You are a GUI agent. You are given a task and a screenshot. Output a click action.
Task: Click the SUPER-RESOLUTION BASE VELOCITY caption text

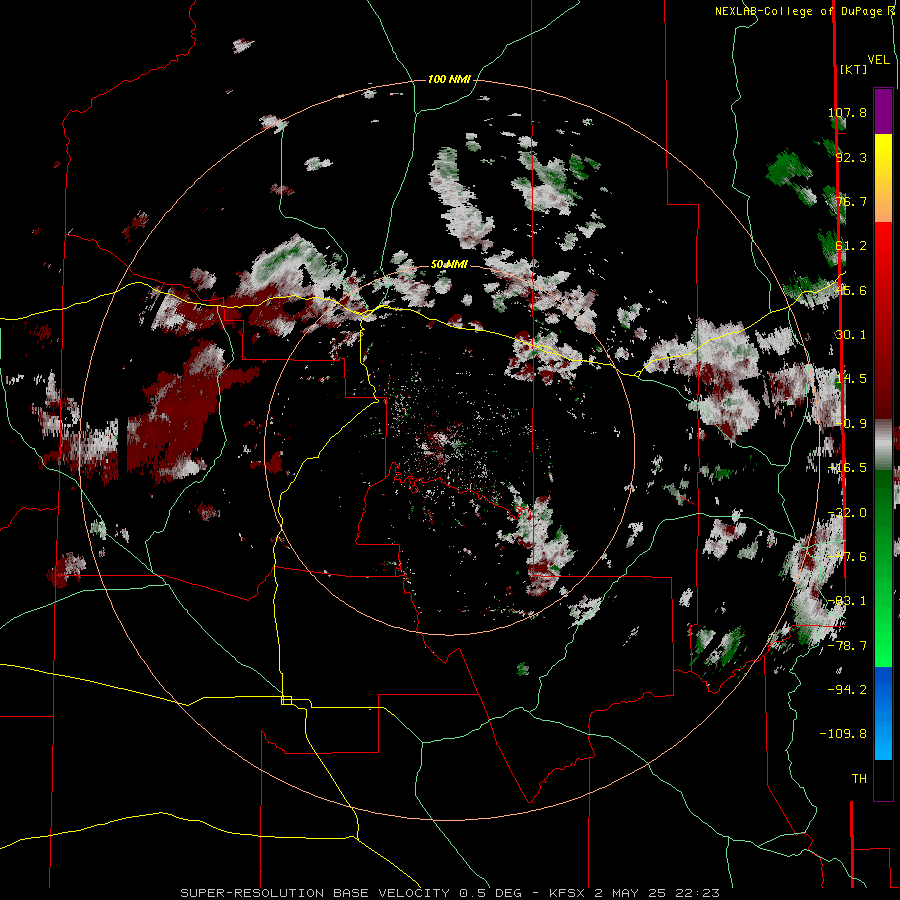point(315,893)
